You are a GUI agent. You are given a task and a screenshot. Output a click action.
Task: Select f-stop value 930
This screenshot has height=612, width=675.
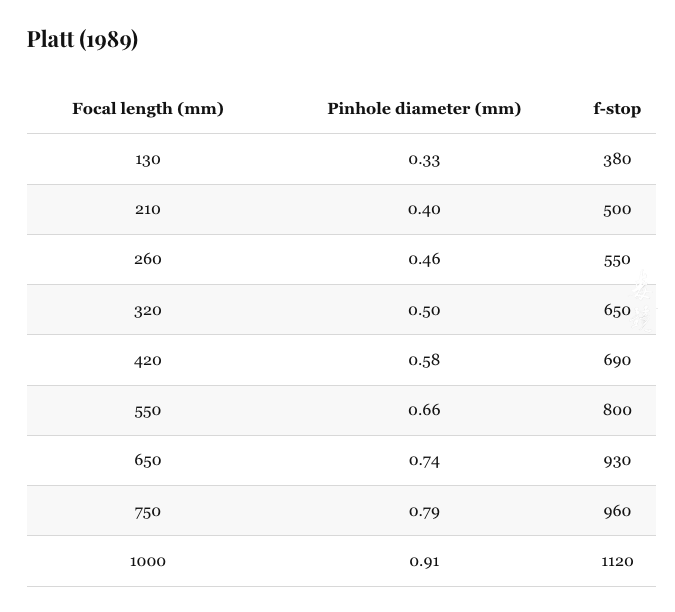617,461
